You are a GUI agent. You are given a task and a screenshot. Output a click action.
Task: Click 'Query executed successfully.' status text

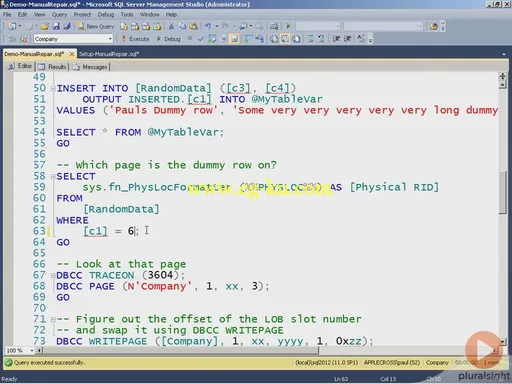click(49, 362)
